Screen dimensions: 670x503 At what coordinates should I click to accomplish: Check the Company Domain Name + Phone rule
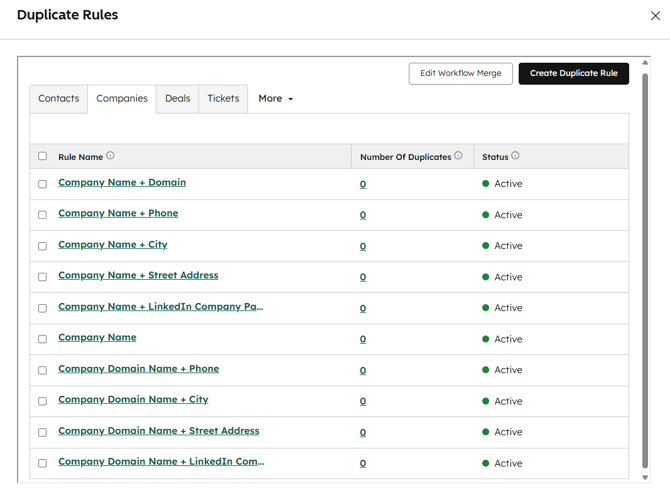point(42,370)
